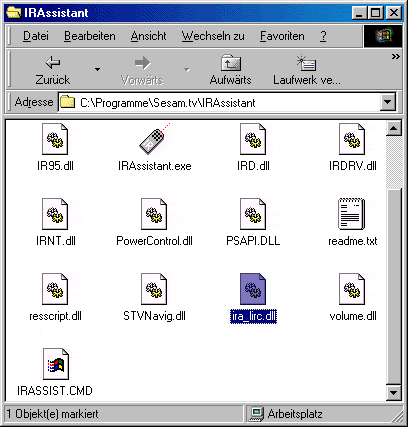The height and width of the screenshot is (427, 408).
Task: Click the scrollbar up arrow
Action: pyautogui.click(x=394, y=128)
